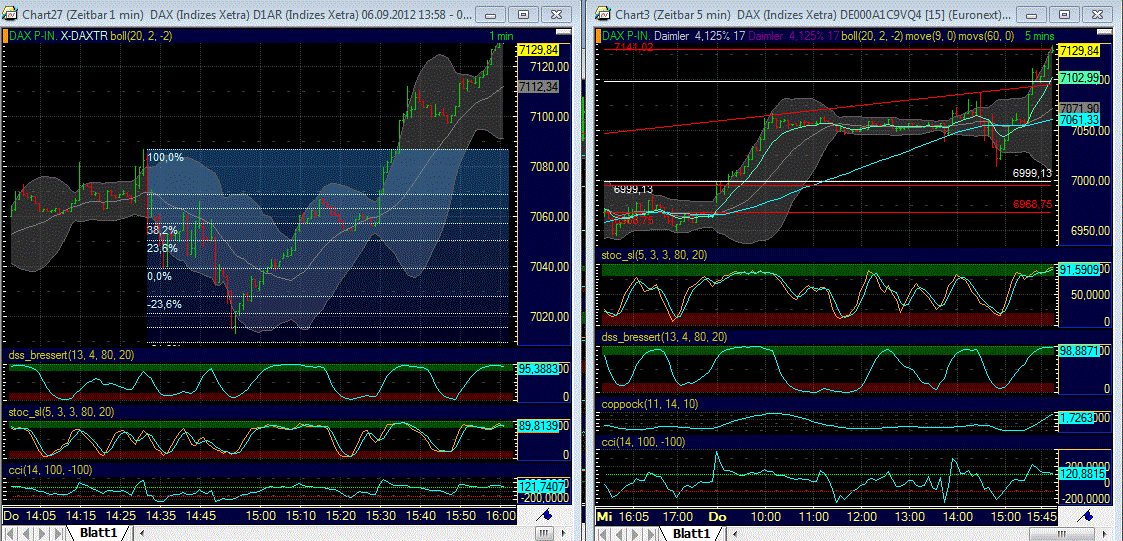The image size is (1123, 541).
Task: Go to previous sheet in Chart3 window
Action: 618,533
